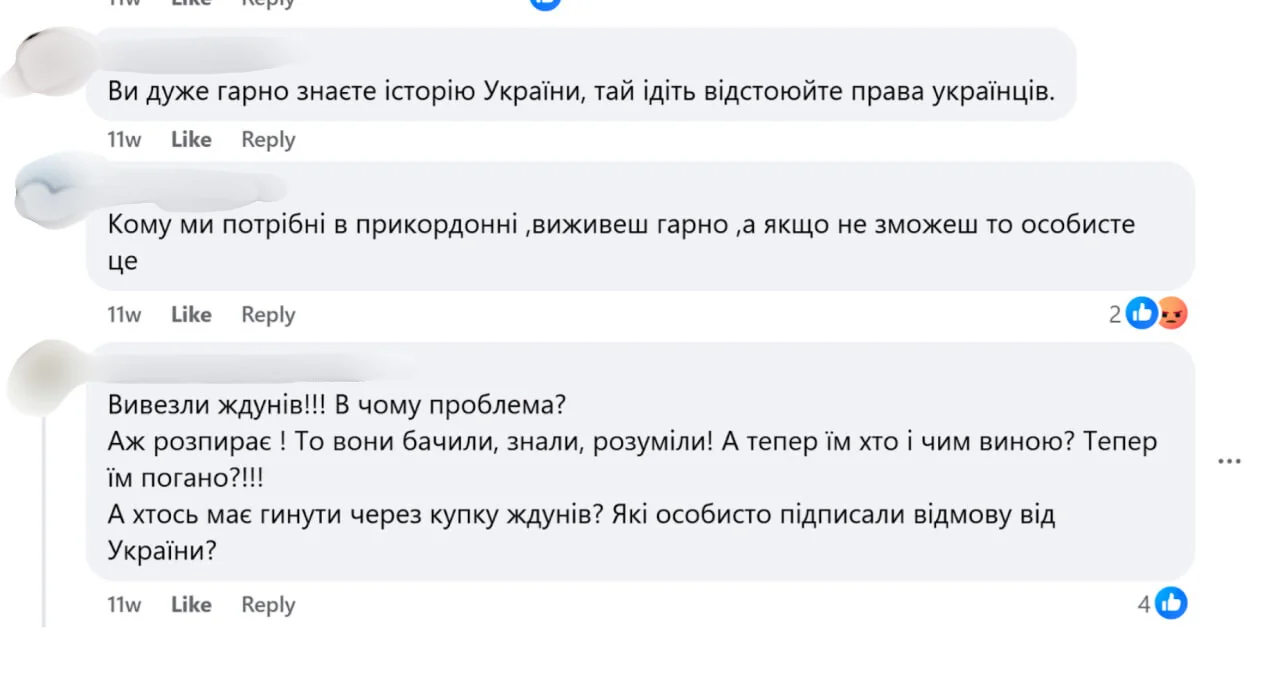
Task: View who reacted with the count '2'
Action: [x=1115, y=313]
